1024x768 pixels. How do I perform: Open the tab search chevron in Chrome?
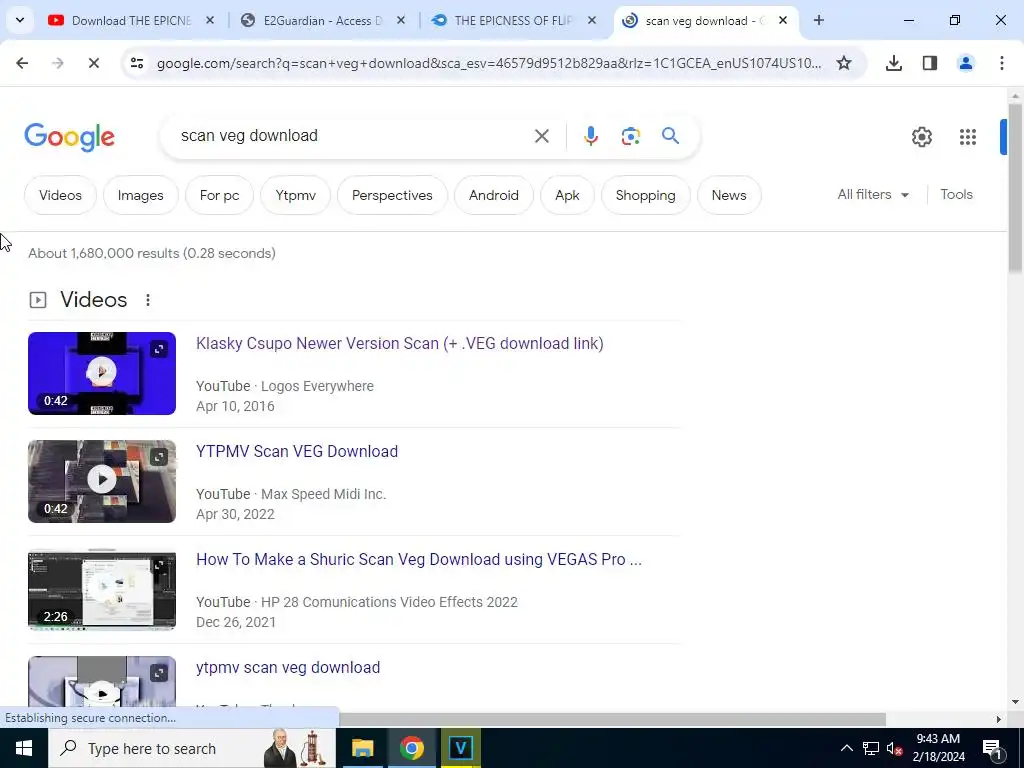(x=20, y=20)
